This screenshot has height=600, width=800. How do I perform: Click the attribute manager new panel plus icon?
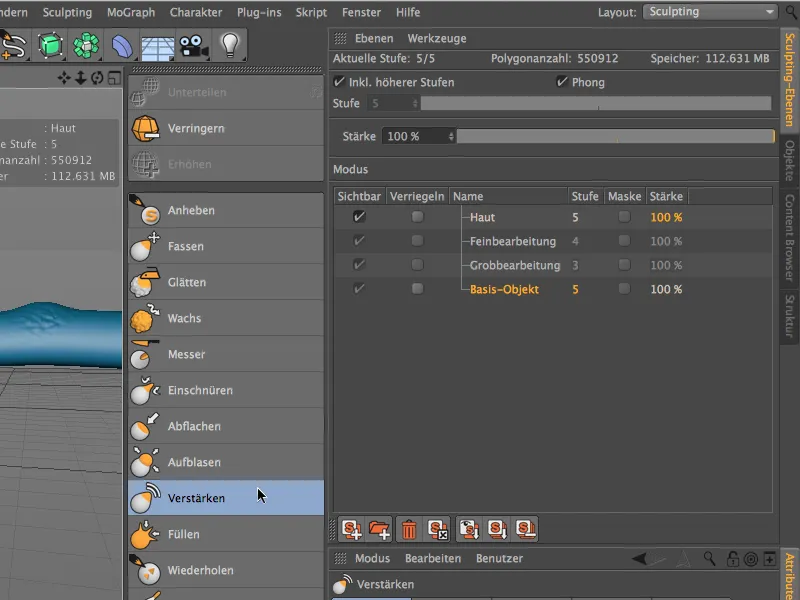(x=769, y=559)
